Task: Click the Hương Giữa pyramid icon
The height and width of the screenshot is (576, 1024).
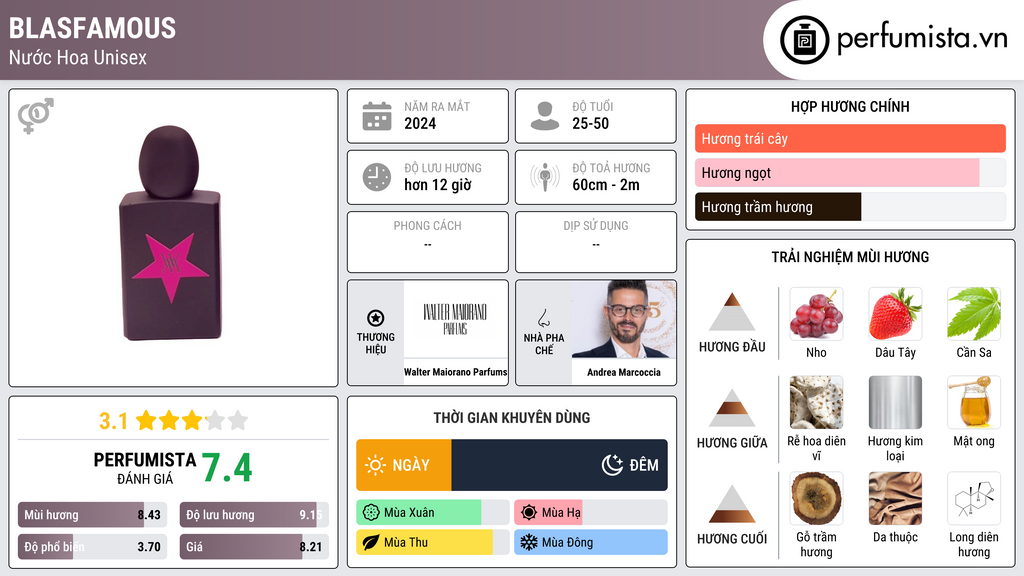Action: click(x=732, y=408)
